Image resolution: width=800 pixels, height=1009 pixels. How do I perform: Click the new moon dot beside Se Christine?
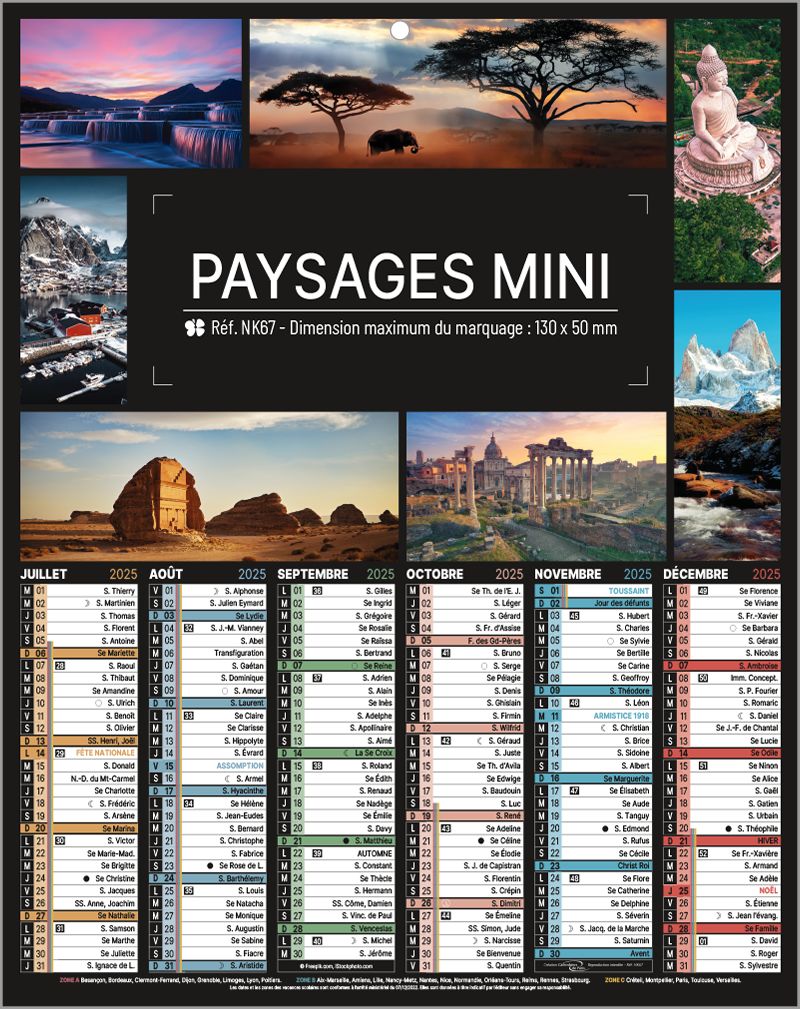[86, 878]
